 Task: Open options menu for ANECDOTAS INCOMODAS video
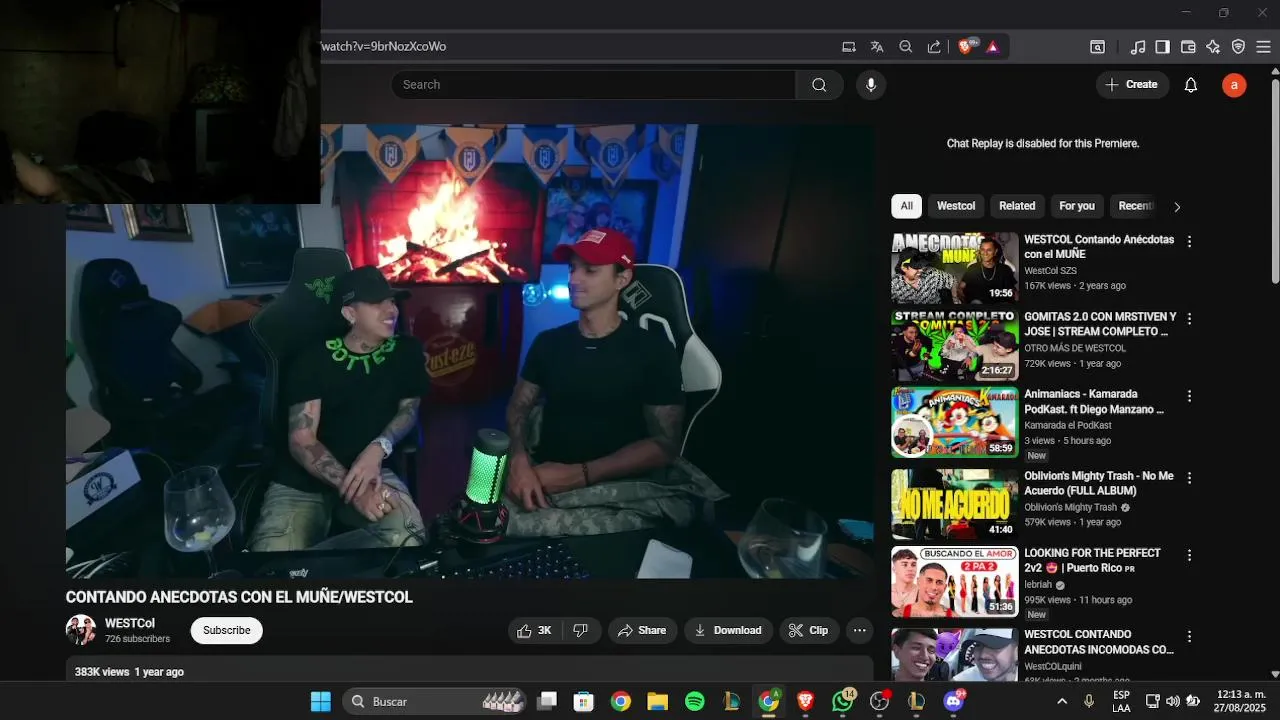(x=1189, y=636)
